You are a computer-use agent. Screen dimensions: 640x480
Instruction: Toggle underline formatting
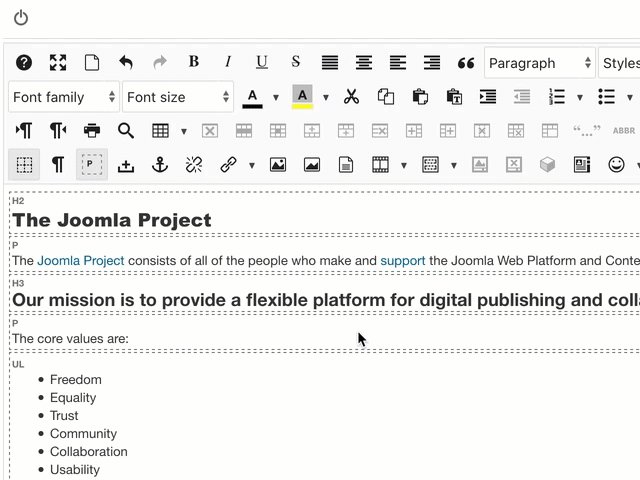point(262,62)
